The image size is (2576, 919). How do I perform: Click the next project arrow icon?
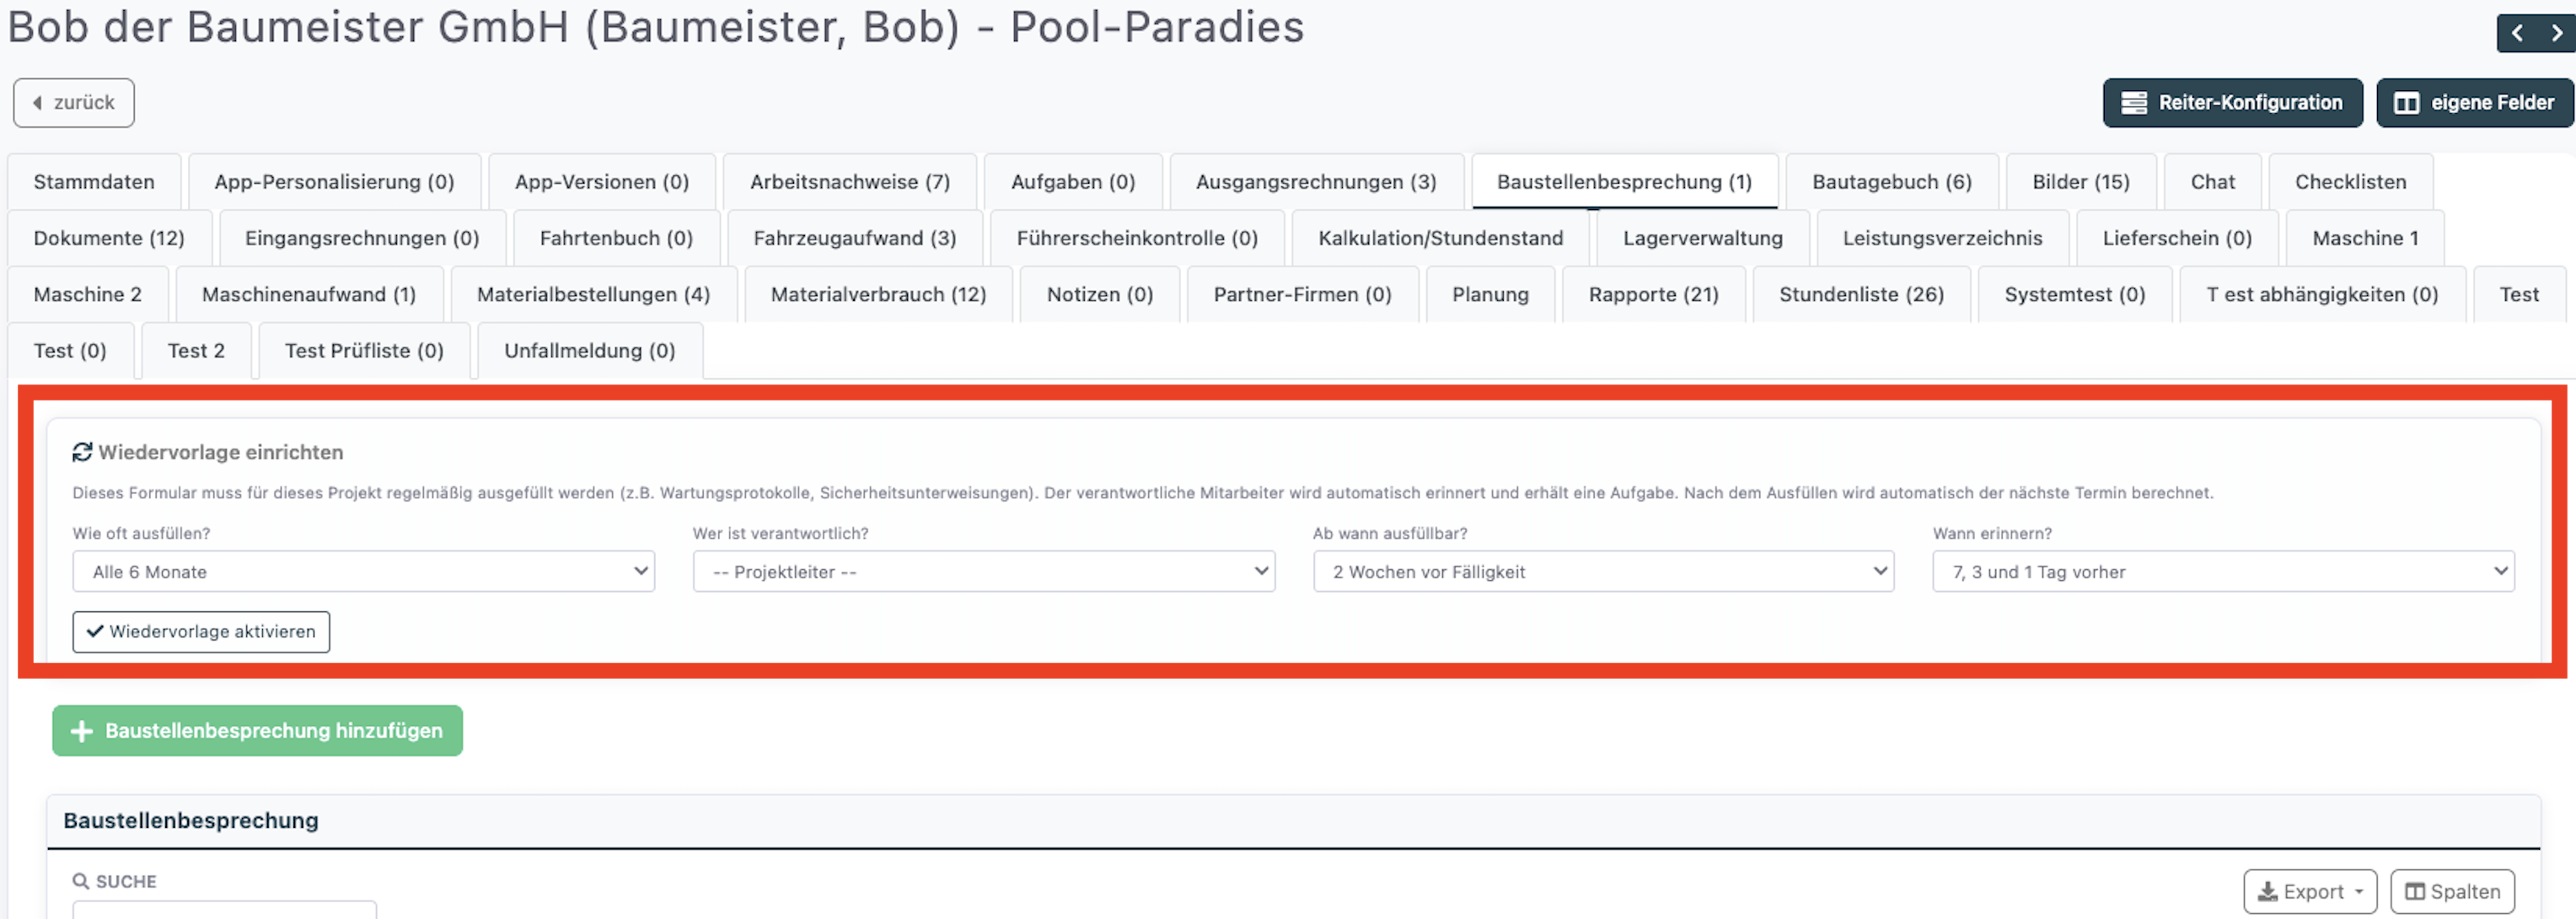coord(2556,33)
